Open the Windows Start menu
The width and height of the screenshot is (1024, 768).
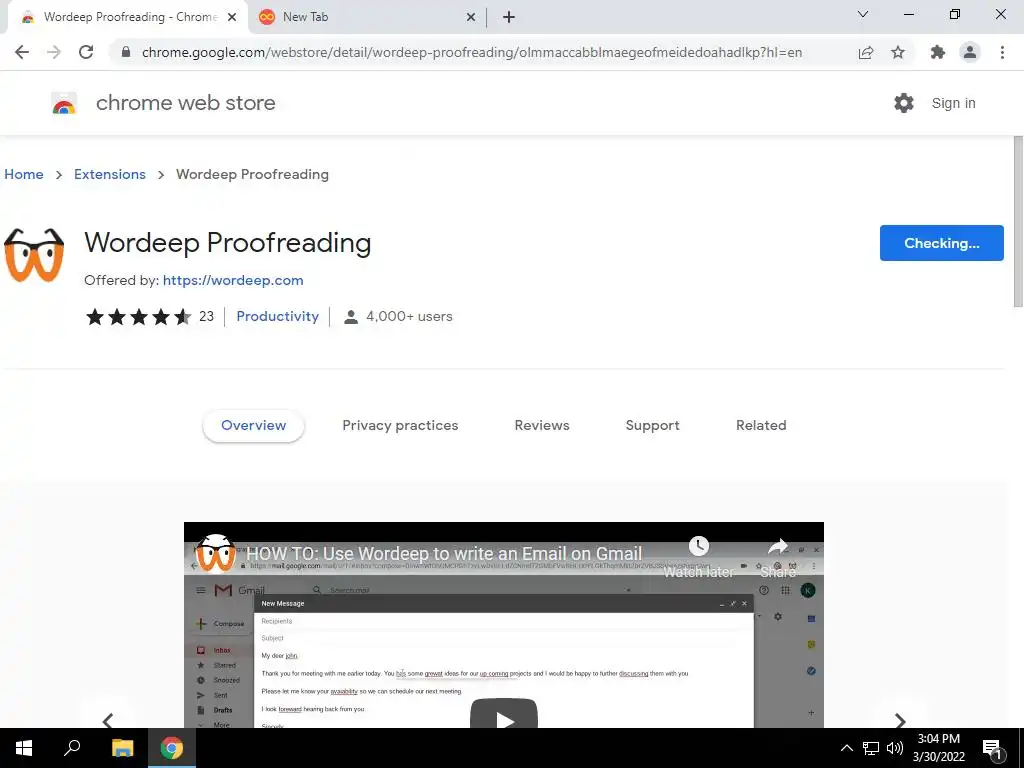[x=24, y=748]
